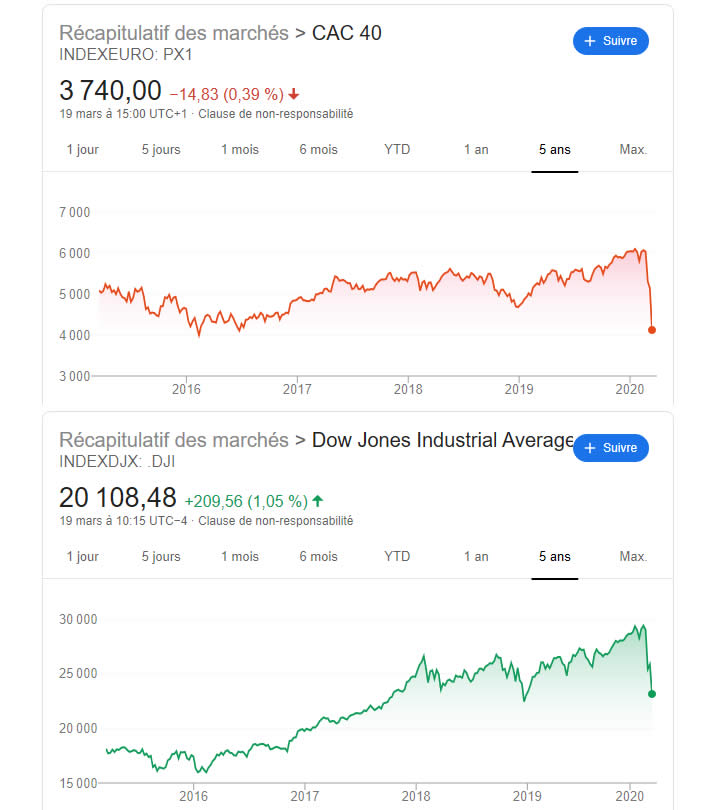Viewport: 720px width, 810px height.
Task: Show CAC 40 chart for 1 mois
Action: point(240,150)
